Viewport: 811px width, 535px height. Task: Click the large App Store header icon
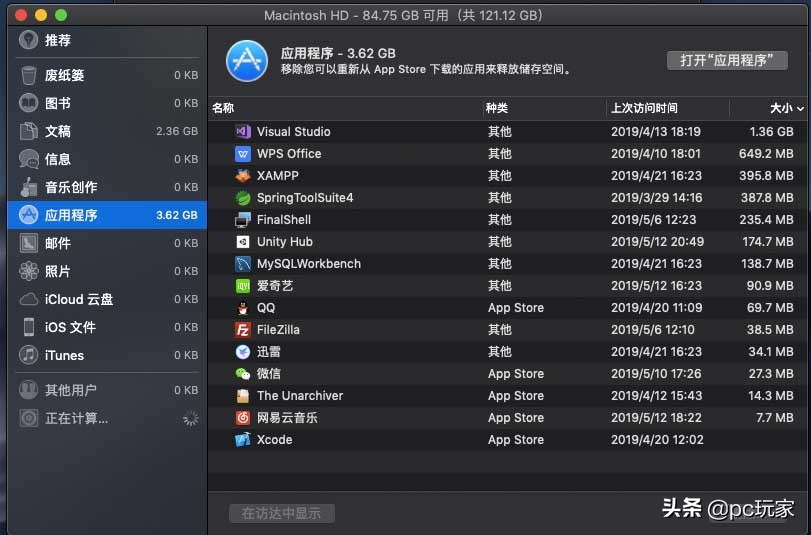[247, 61]
